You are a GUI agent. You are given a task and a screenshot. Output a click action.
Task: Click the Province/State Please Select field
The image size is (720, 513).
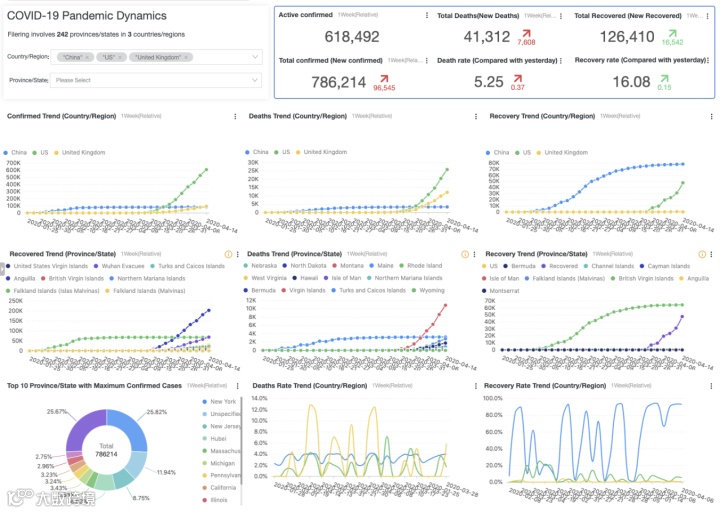(156, 80)
